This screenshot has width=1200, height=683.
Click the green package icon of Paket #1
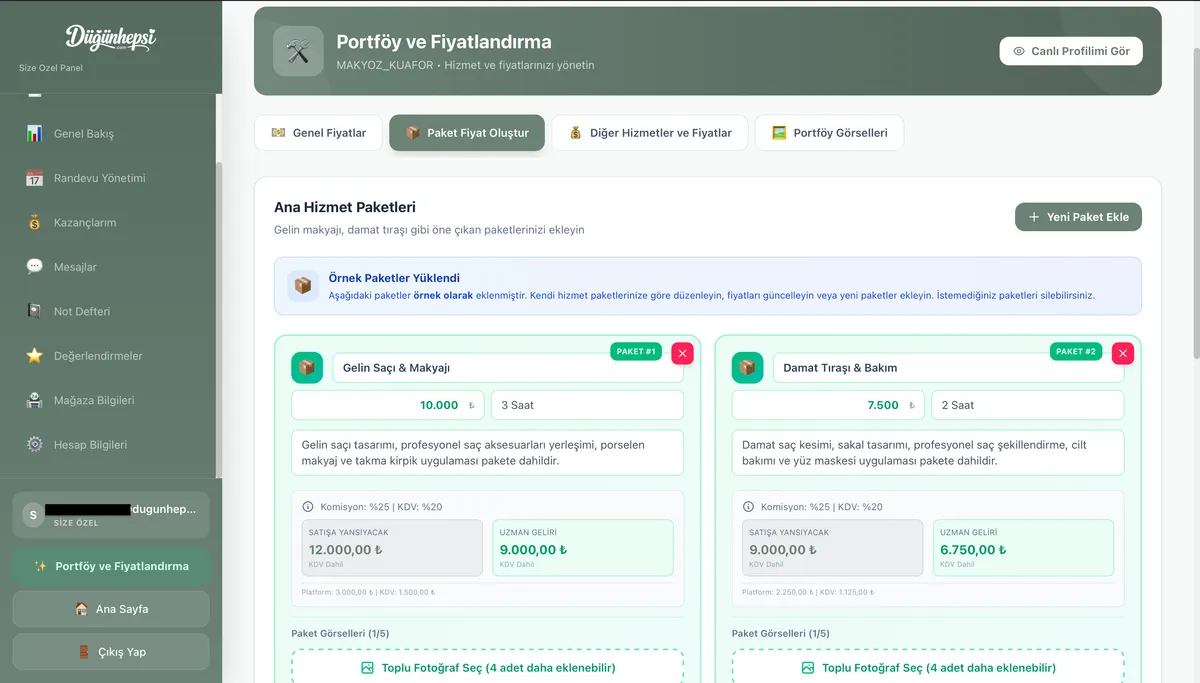[307, 367]
